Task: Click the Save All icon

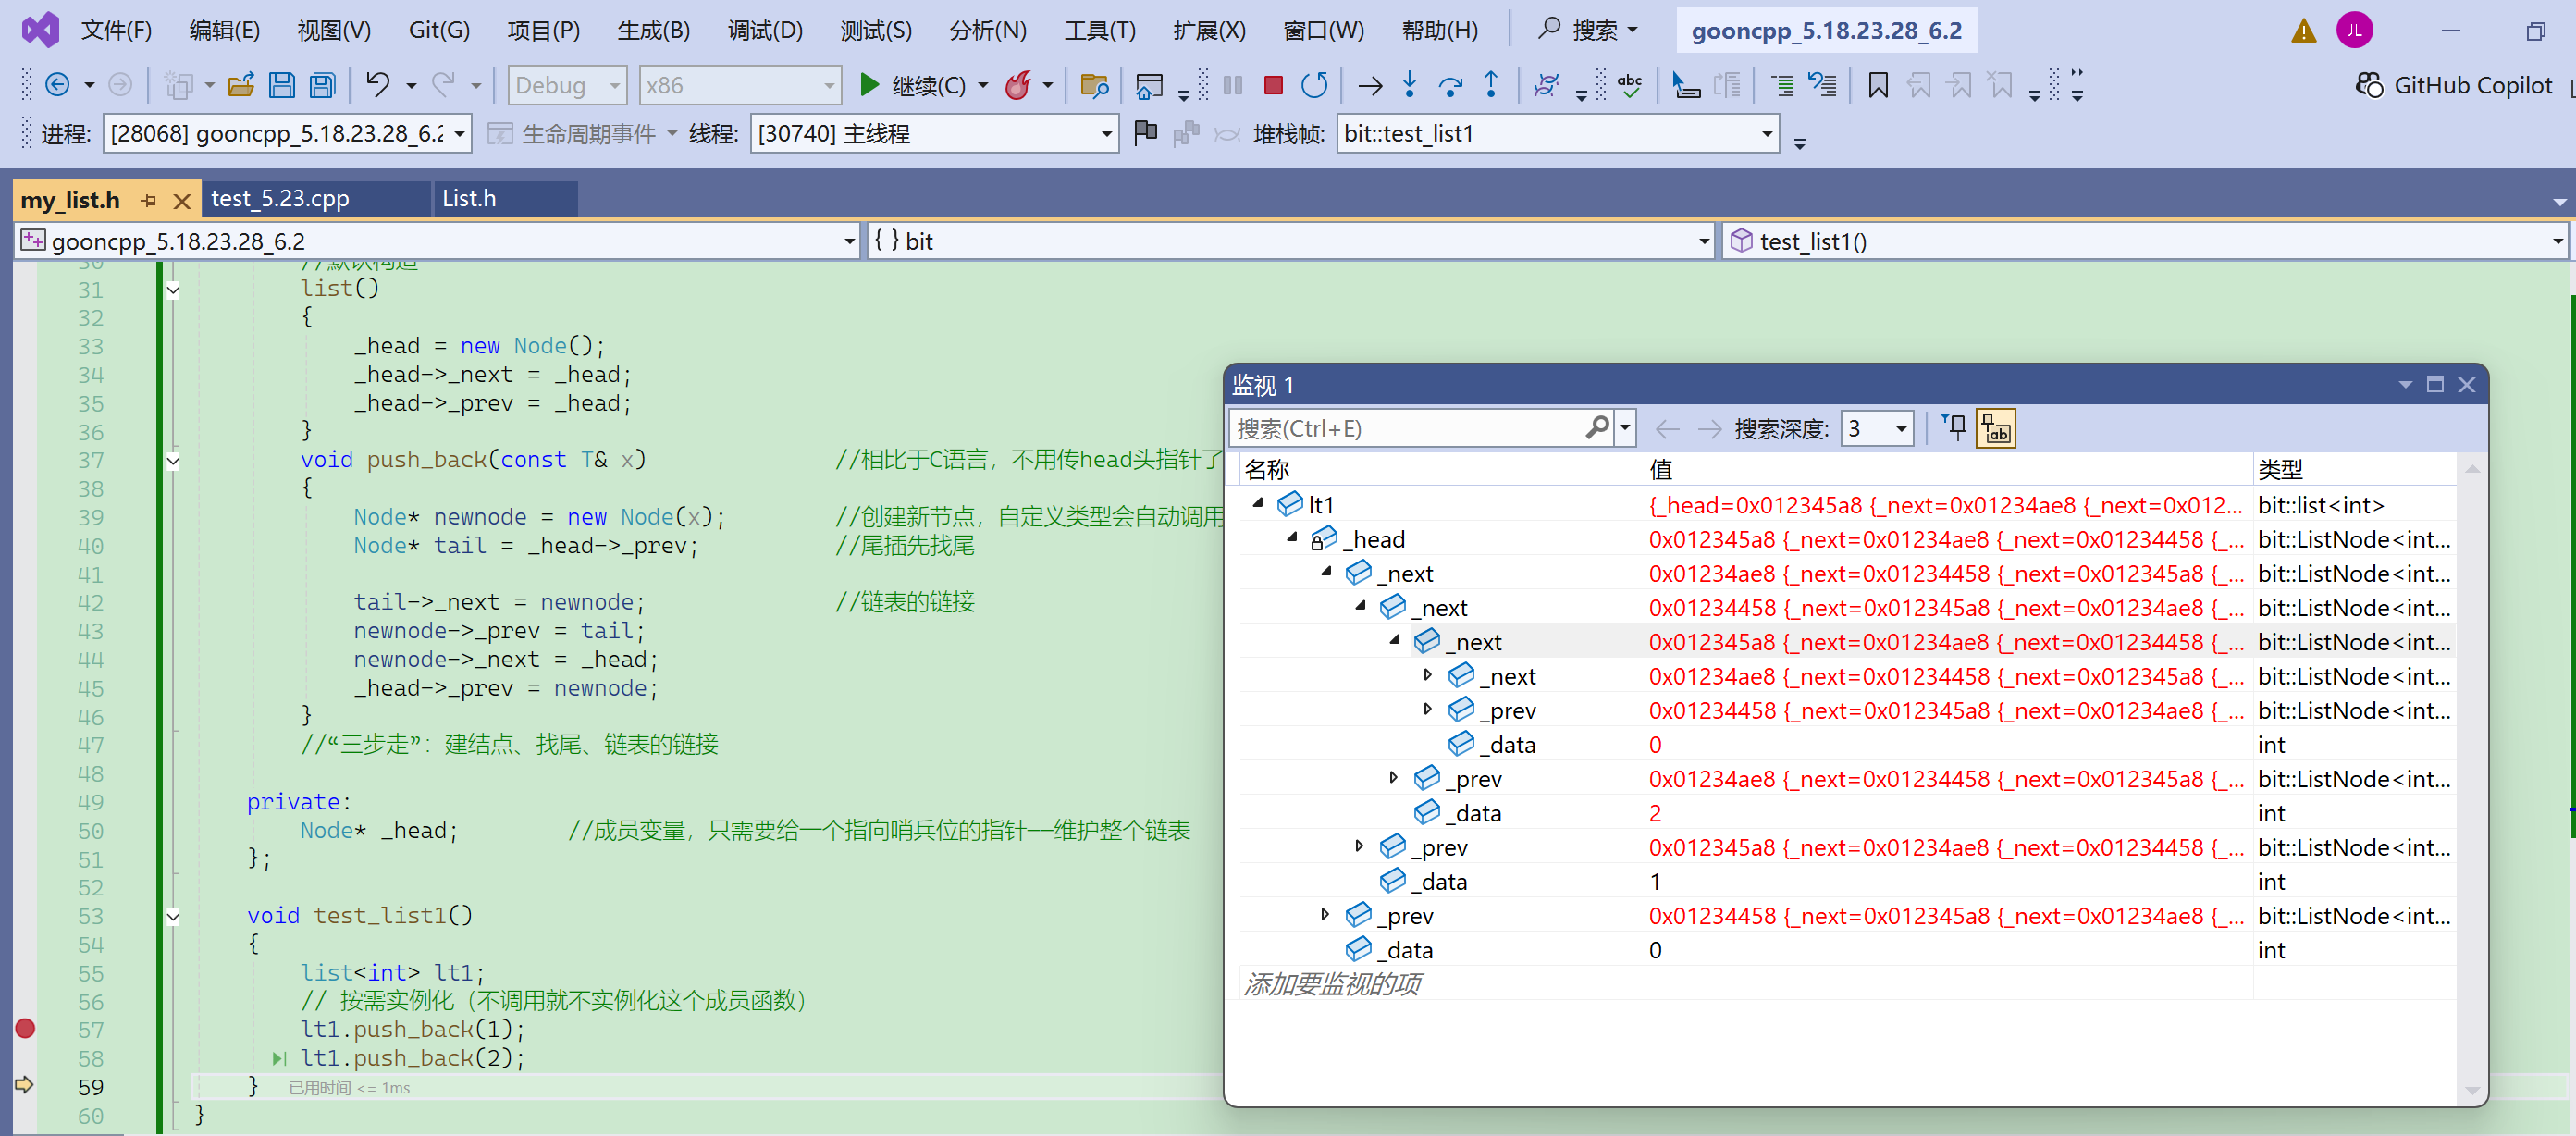Action: [x=322, y=85]
